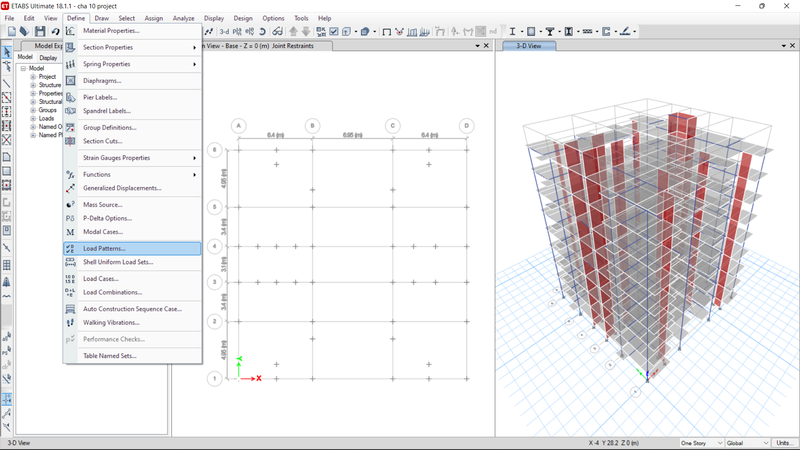The image size is (800, 450).
Task: Click the Diaphragms menu icon
Action: (x=70, y=81)
